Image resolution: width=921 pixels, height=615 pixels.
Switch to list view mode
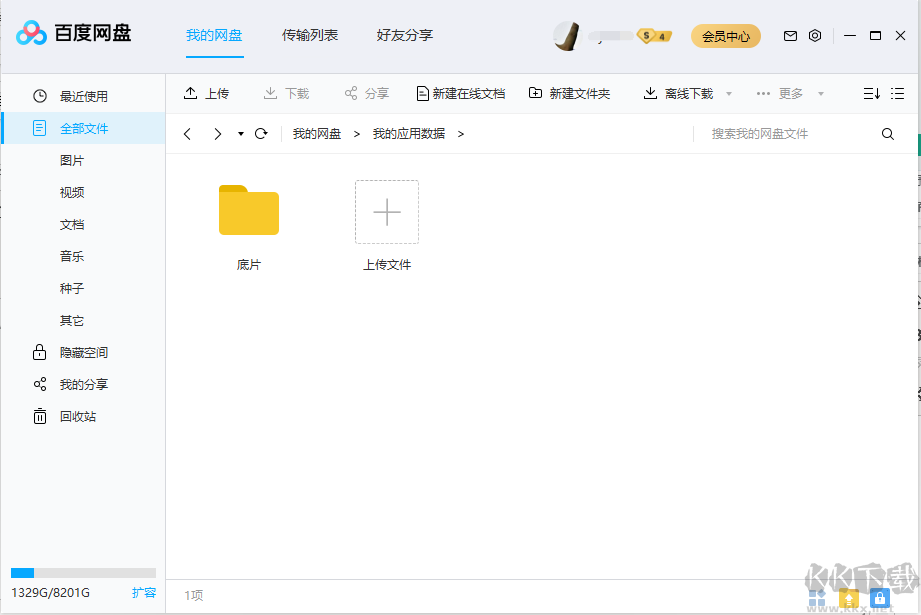click(897, 93)
